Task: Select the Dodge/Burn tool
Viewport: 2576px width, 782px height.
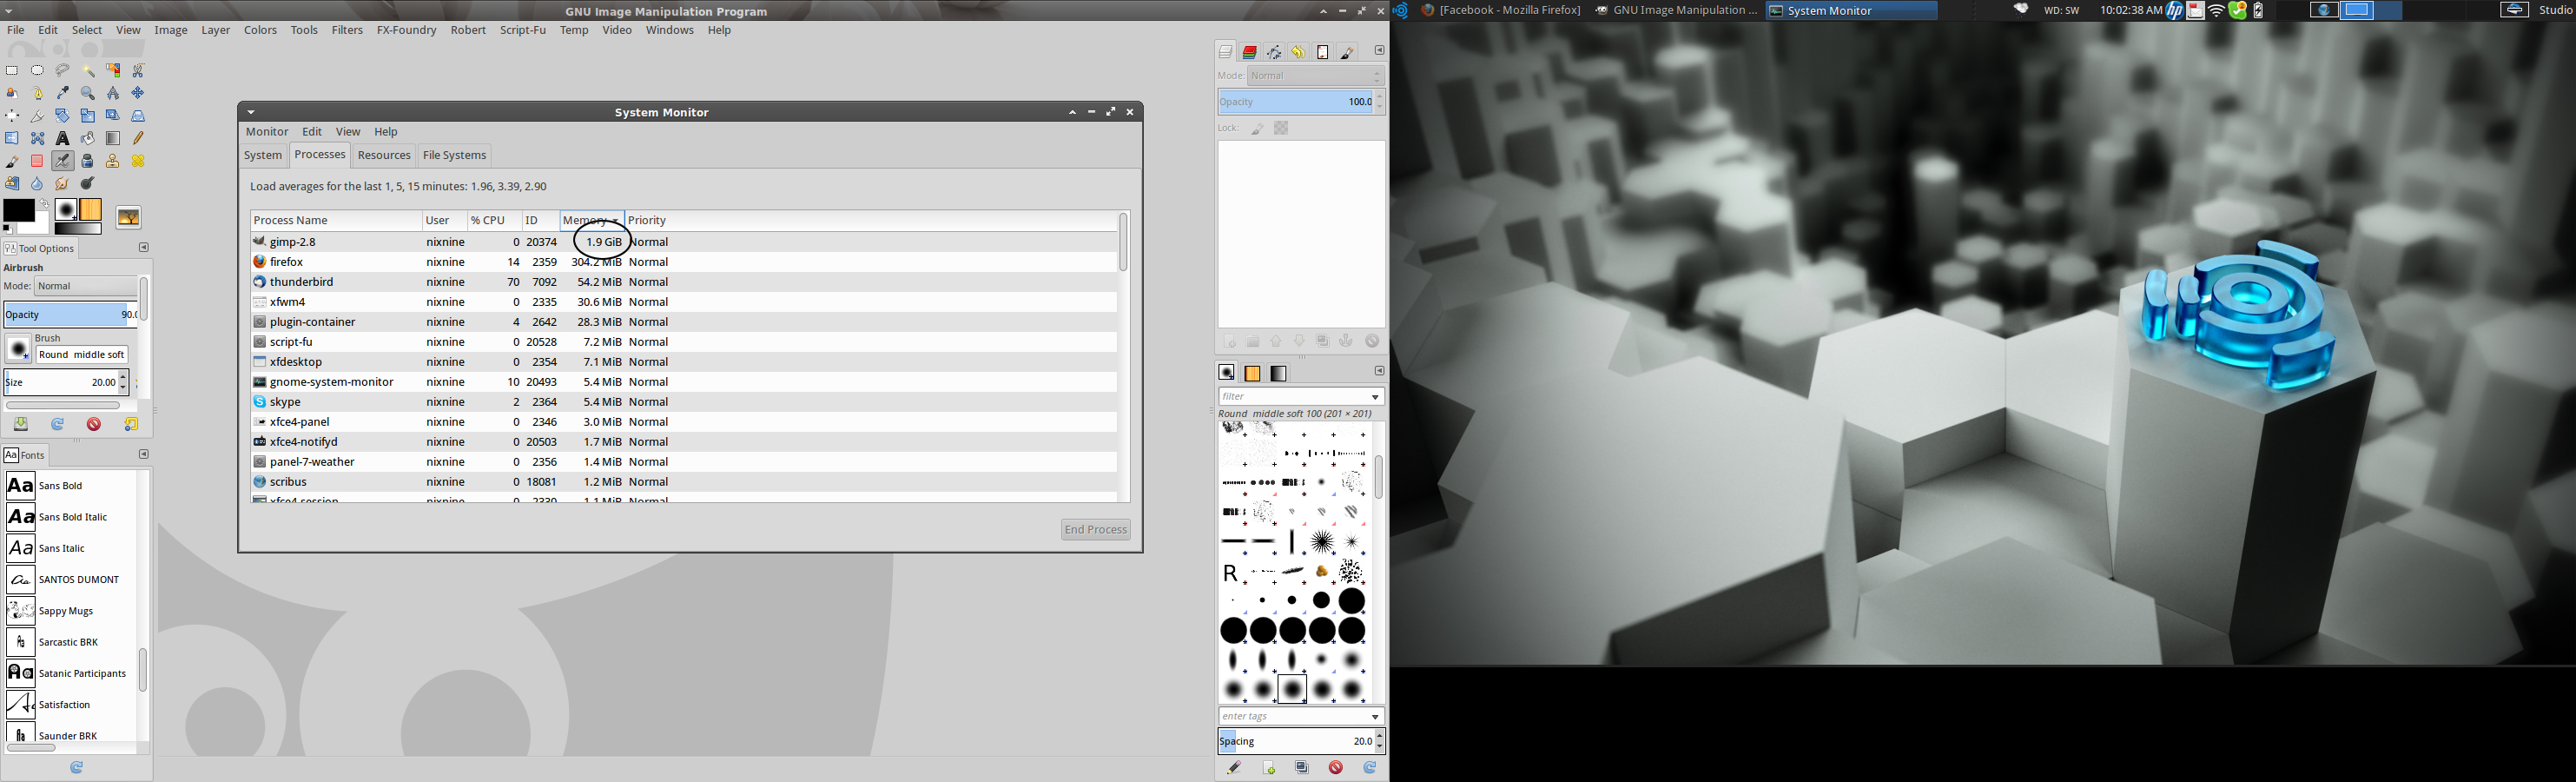Action: (x=88, y=184)
